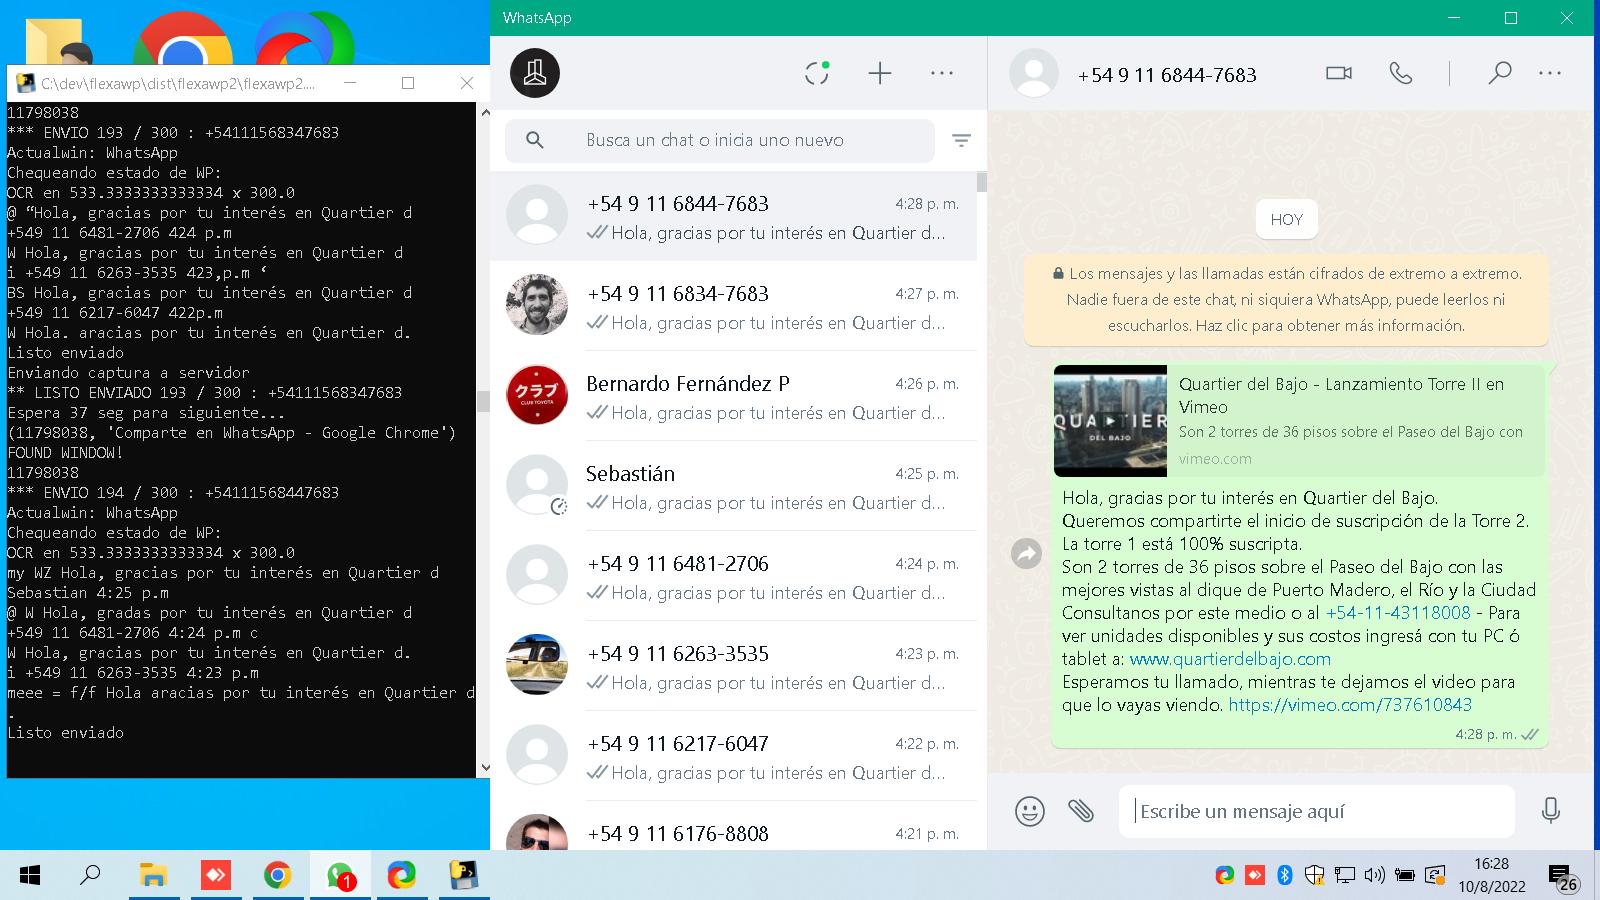
Task: Open the contact avatar in chat header
Action: tap(1034, 73)
